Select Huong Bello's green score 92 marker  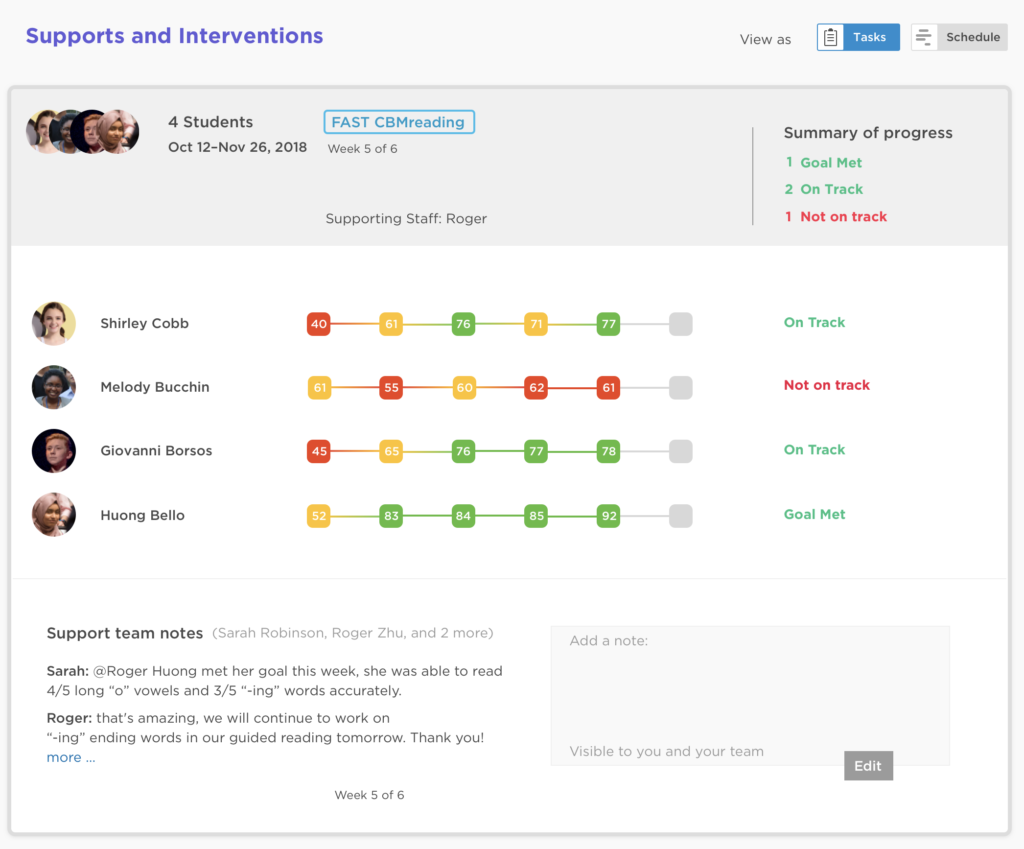[608, 516]
